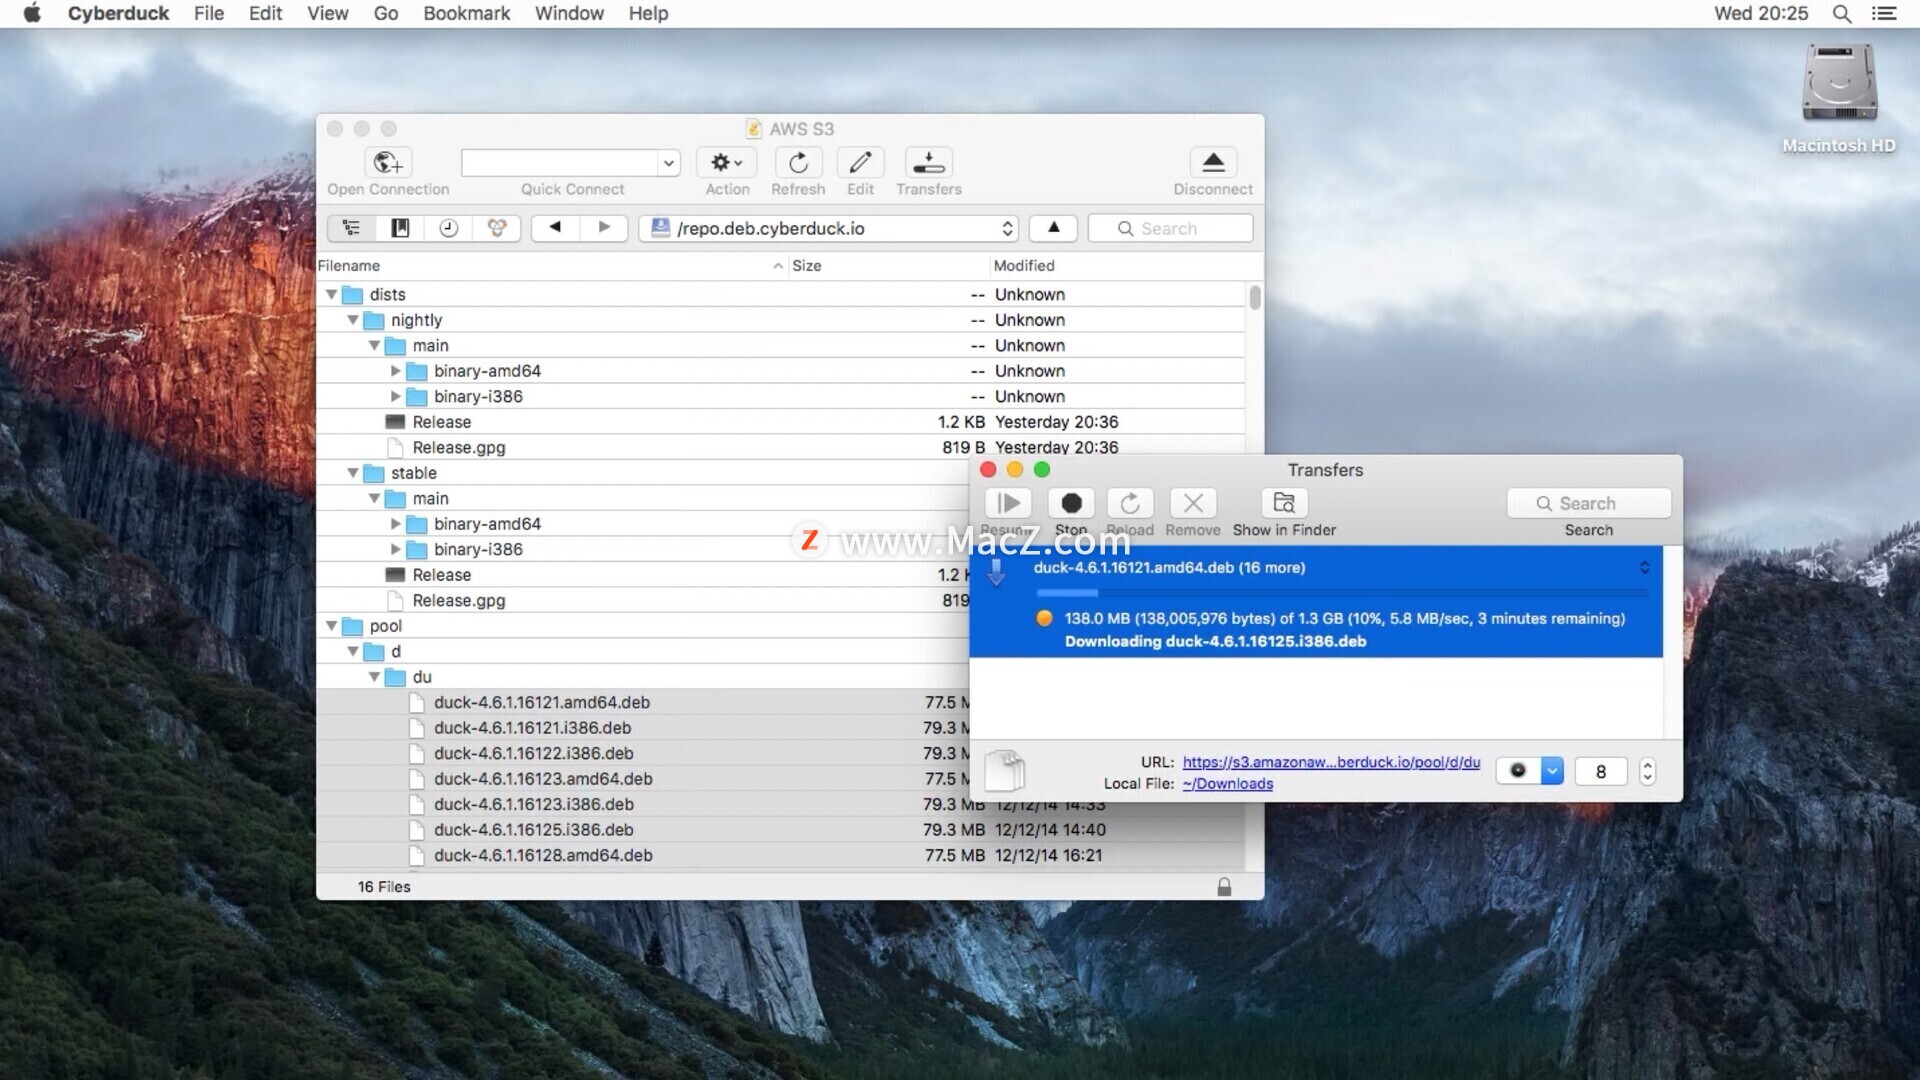Click the Quick Connect text field

click(x=559, y=163)
